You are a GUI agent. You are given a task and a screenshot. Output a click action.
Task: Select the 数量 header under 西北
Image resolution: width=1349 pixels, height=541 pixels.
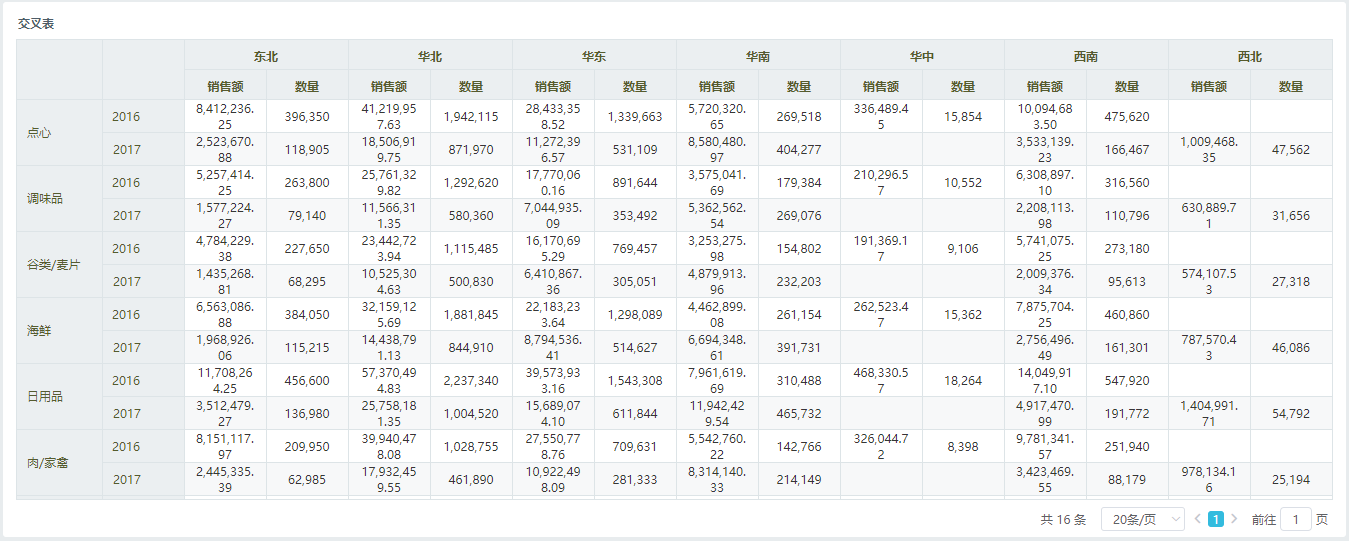click(1291, 86)
